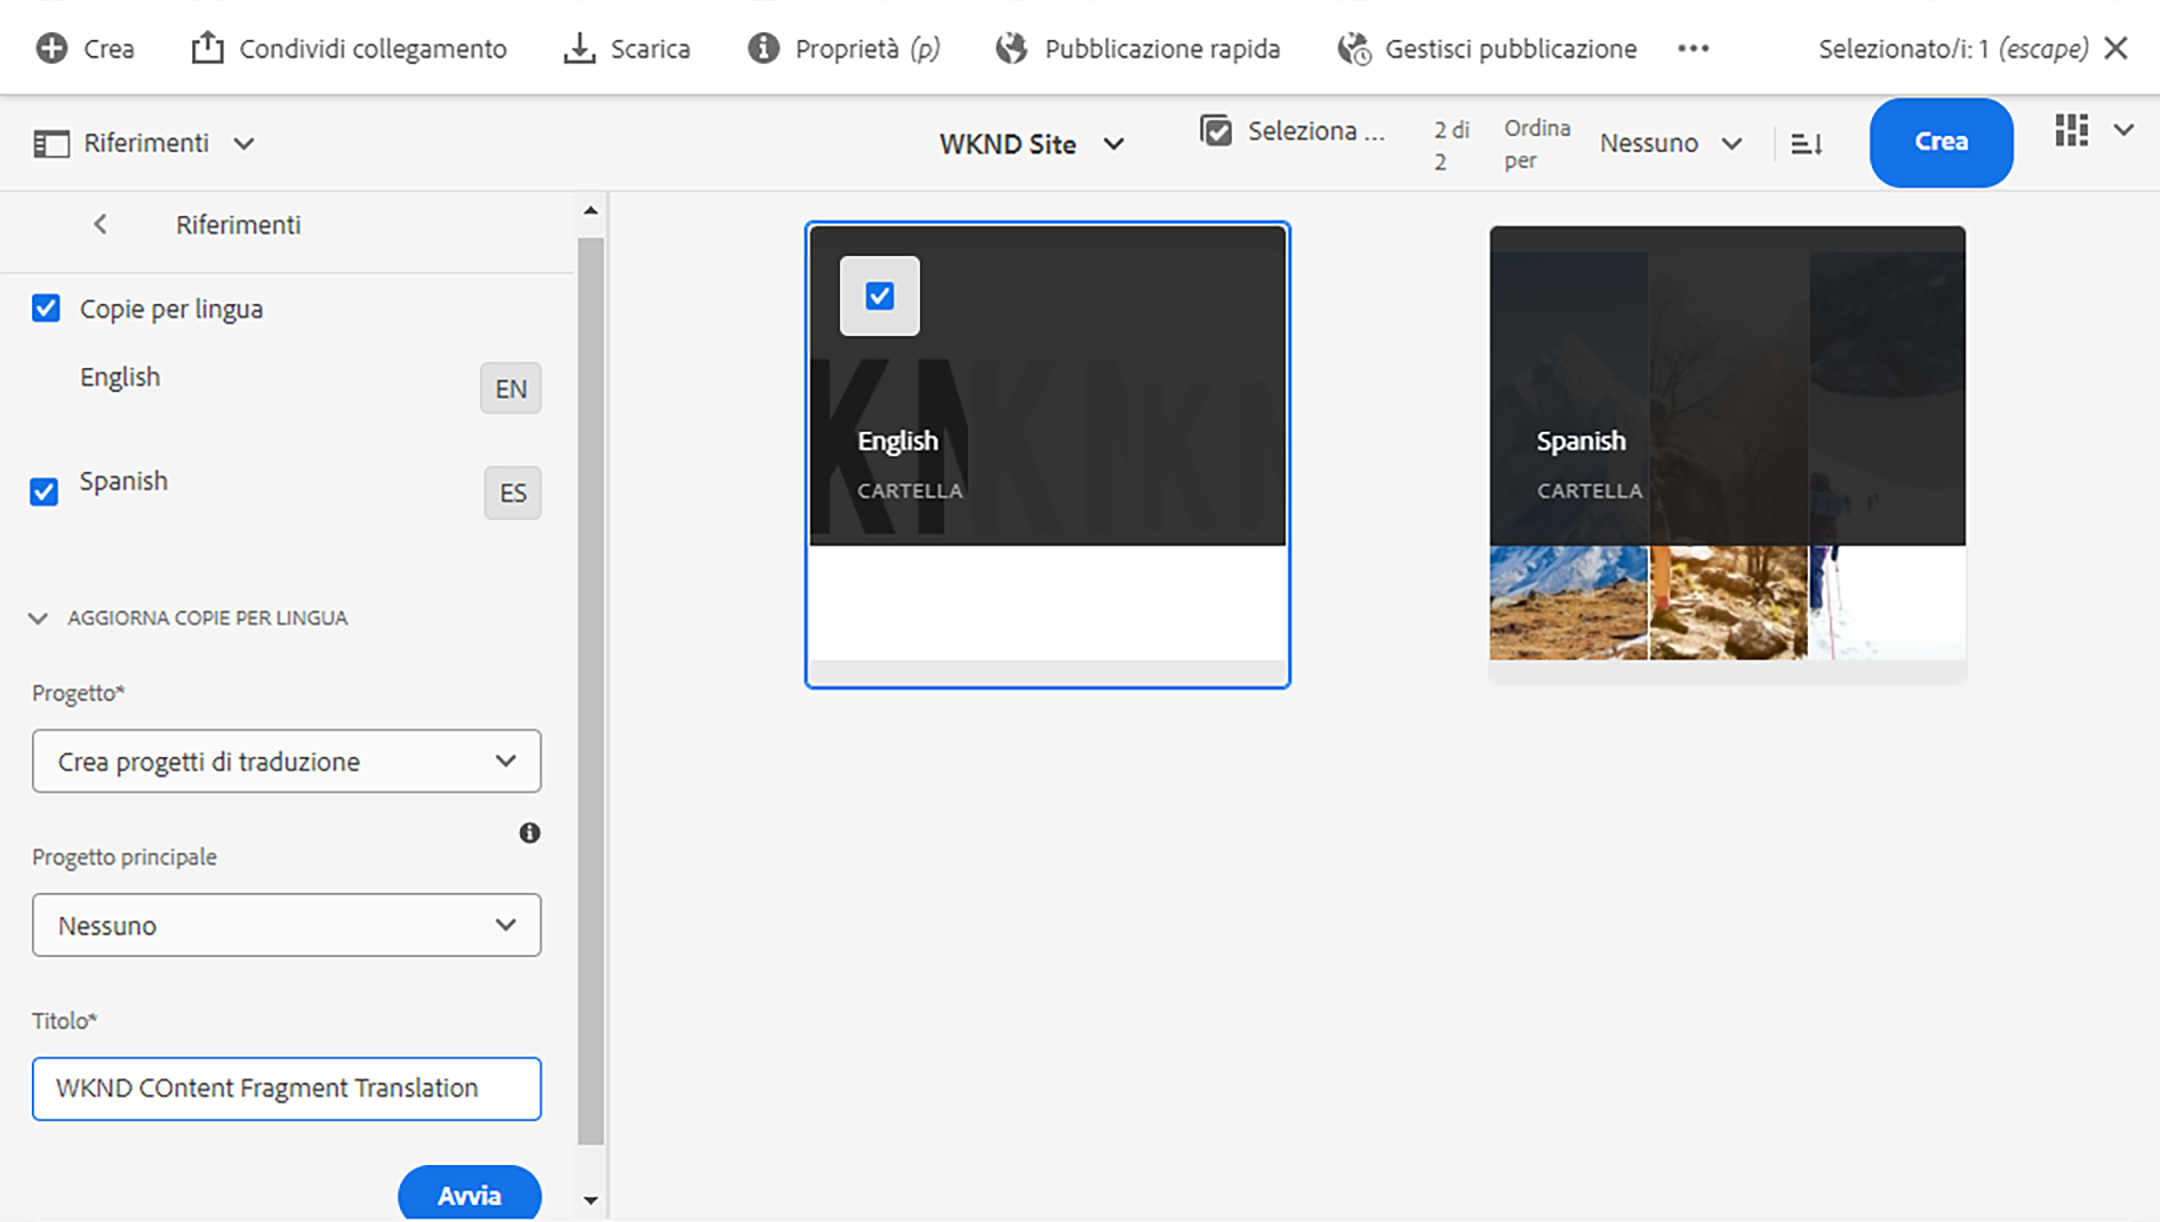Click the Crea plus icon in toolbar
The image size is (2160, 1222).
coord(52,48)
